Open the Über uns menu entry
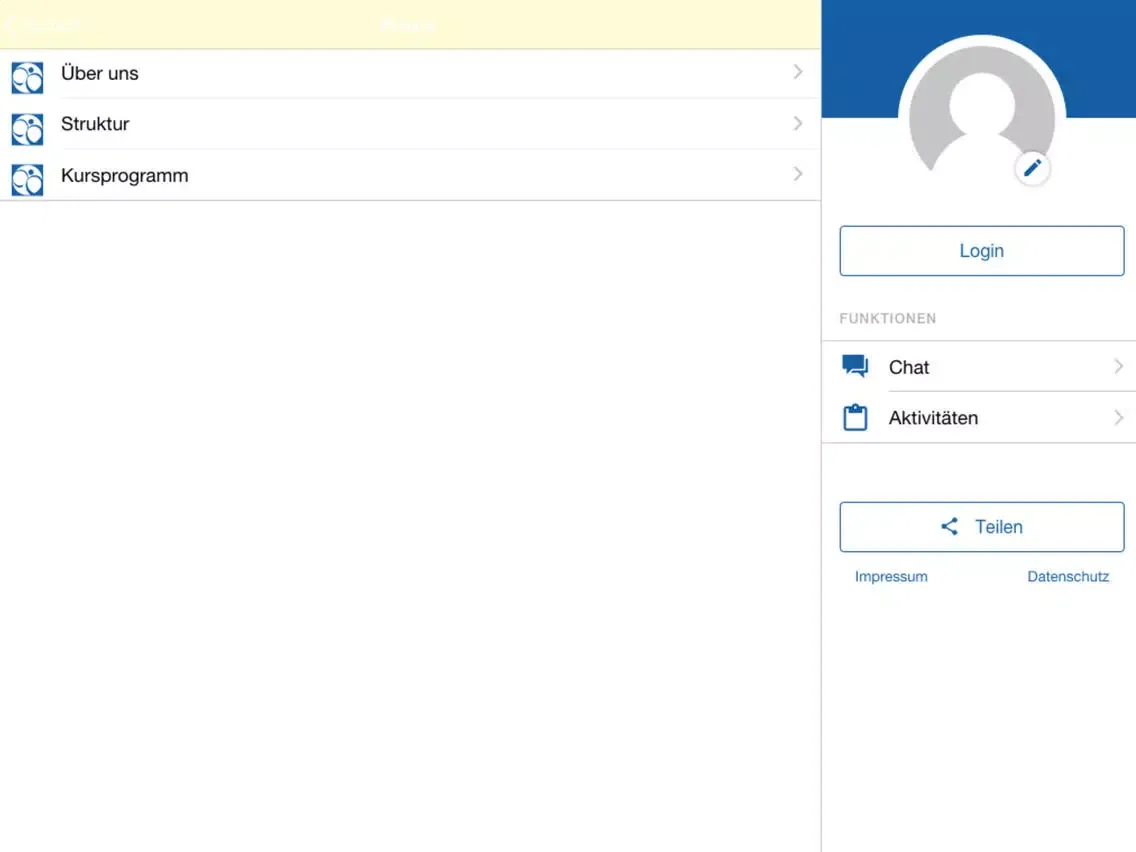1136x852 pixels. click(x=100, y=73)
